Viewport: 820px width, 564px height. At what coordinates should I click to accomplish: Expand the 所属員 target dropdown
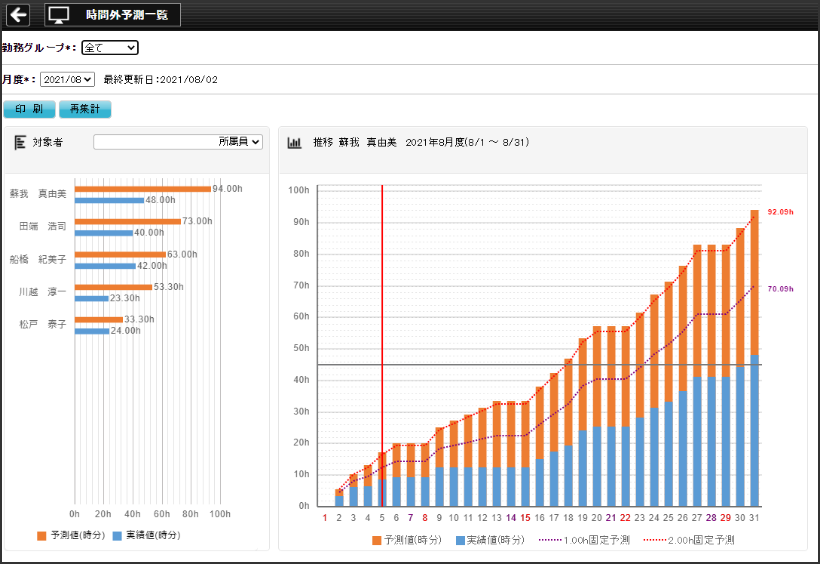[x=178, y=142]
